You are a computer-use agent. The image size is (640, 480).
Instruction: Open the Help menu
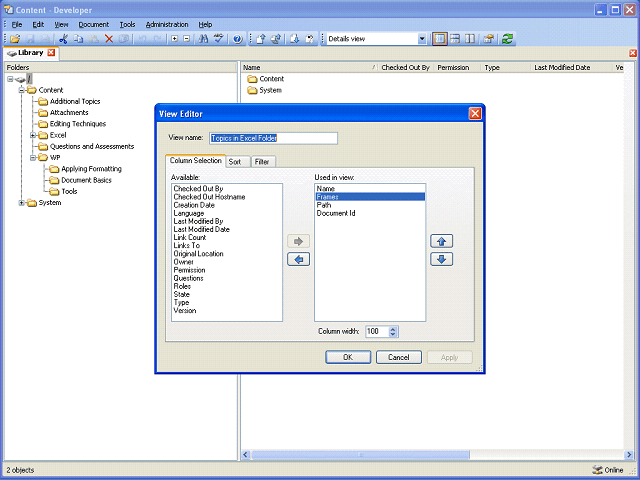click(205, 24)
